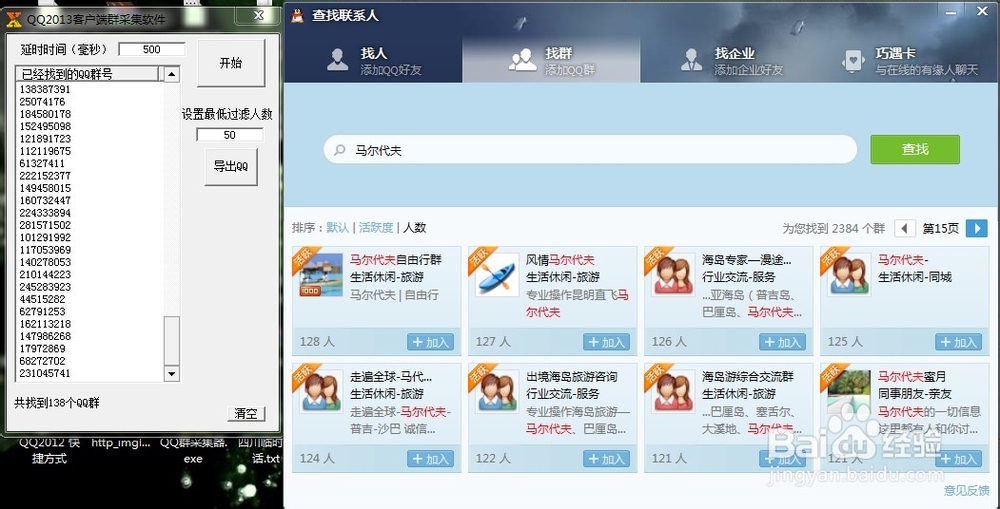1000x509 pixels.
Task: Click the QQ群号 list scrollbar thumb
Action: 172,341
